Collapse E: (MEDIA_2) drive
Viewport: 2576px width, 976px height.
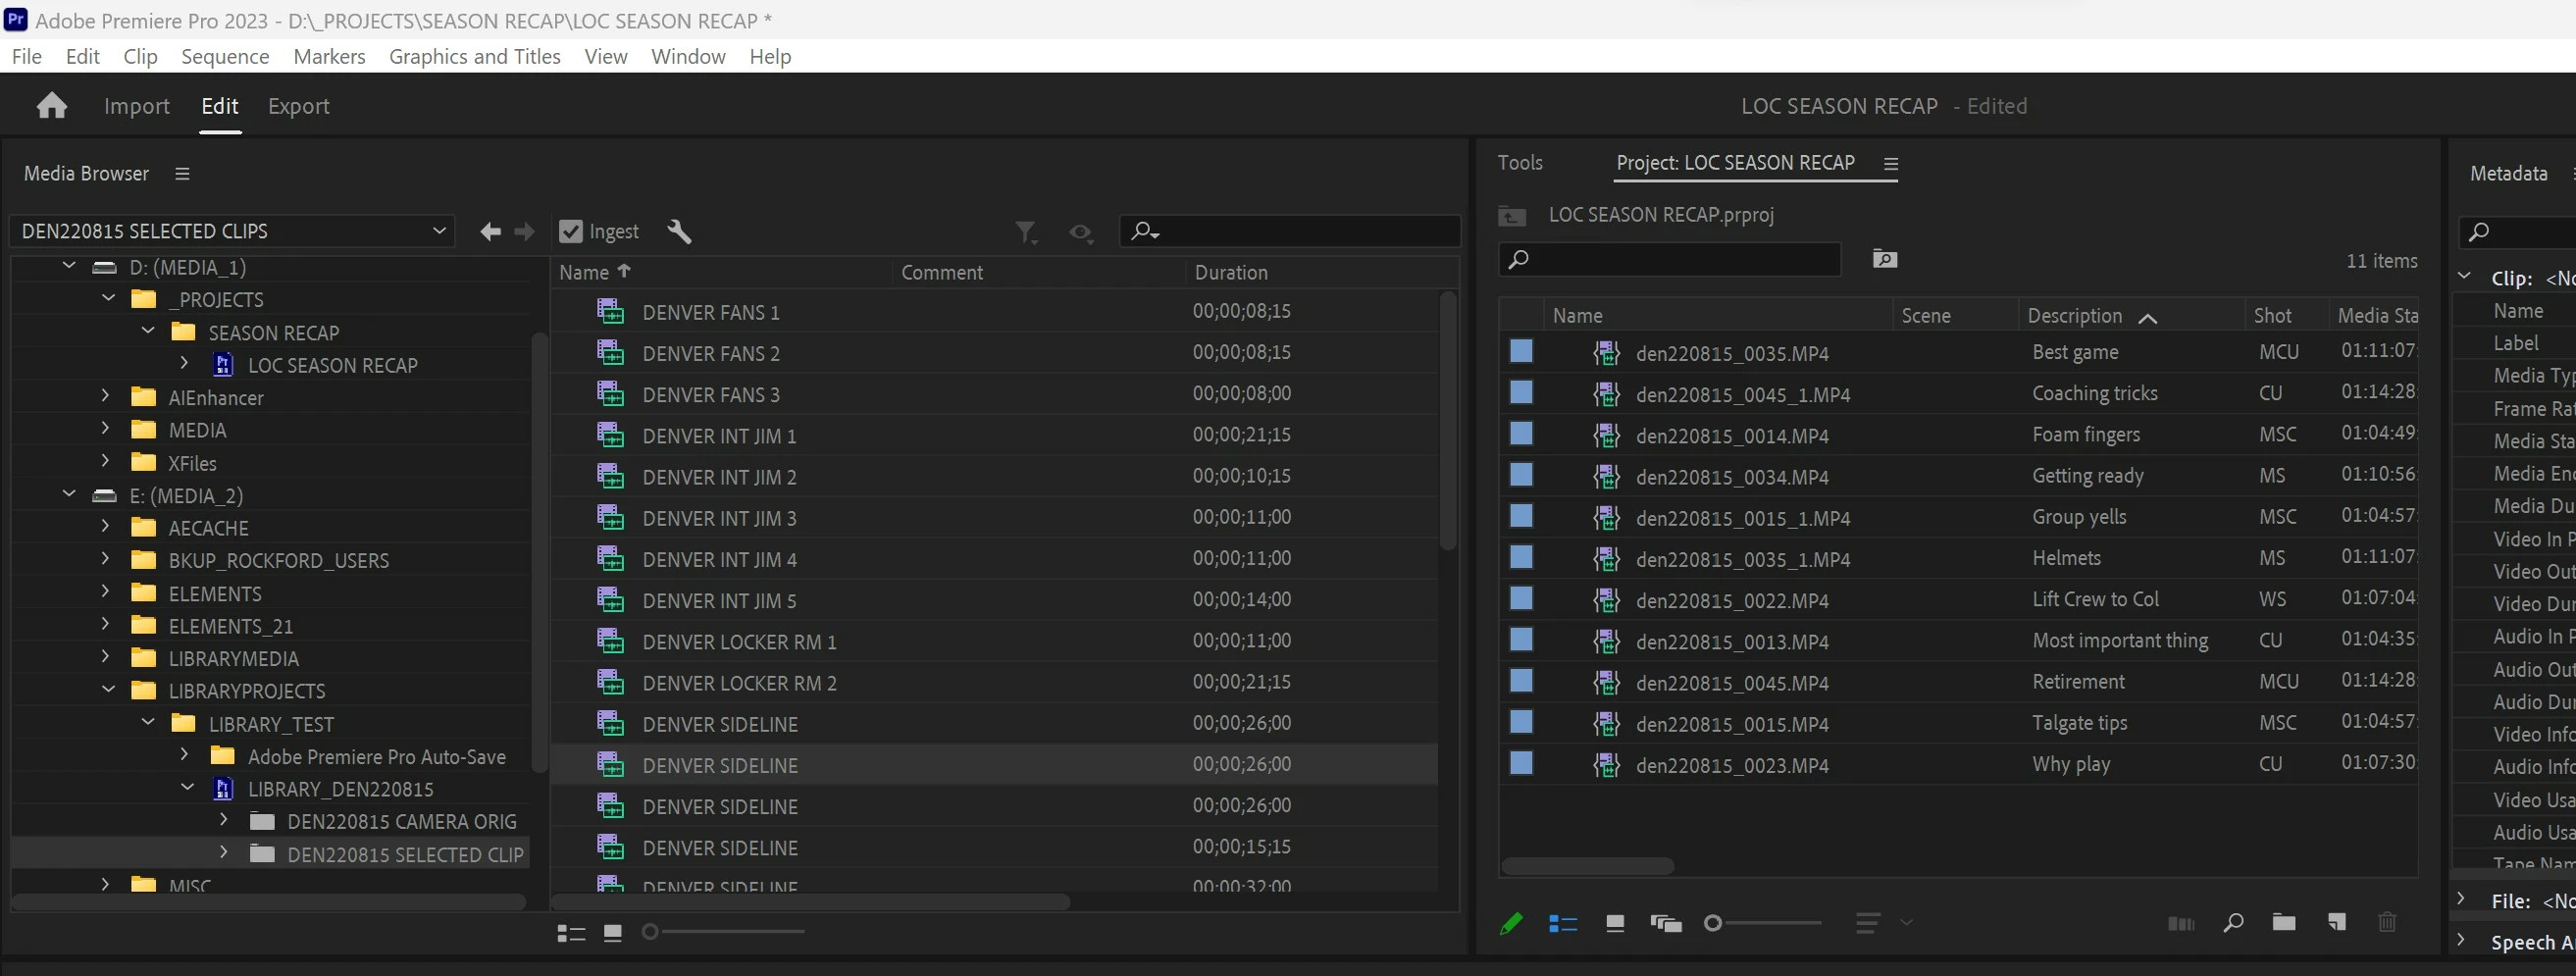69,494
